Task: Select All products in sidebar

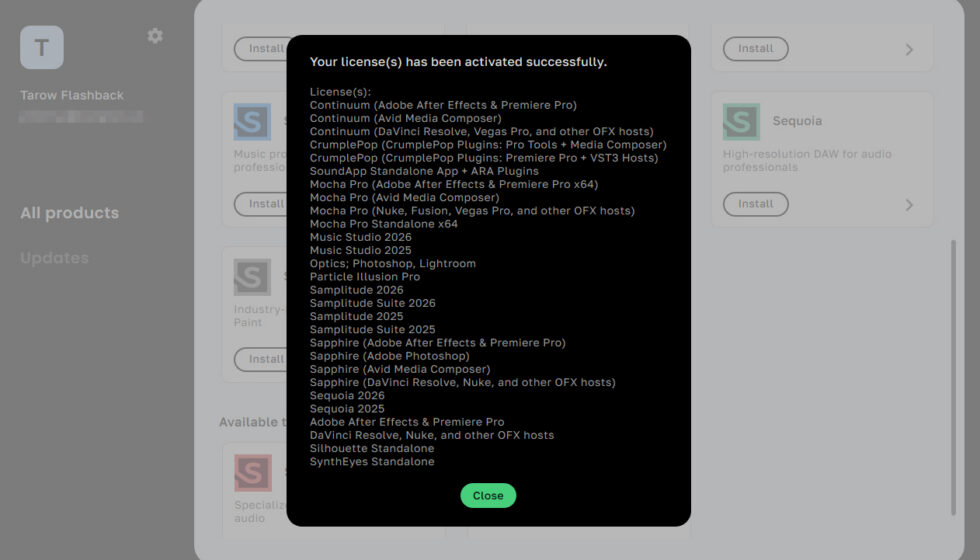Action: pos(69,213)
